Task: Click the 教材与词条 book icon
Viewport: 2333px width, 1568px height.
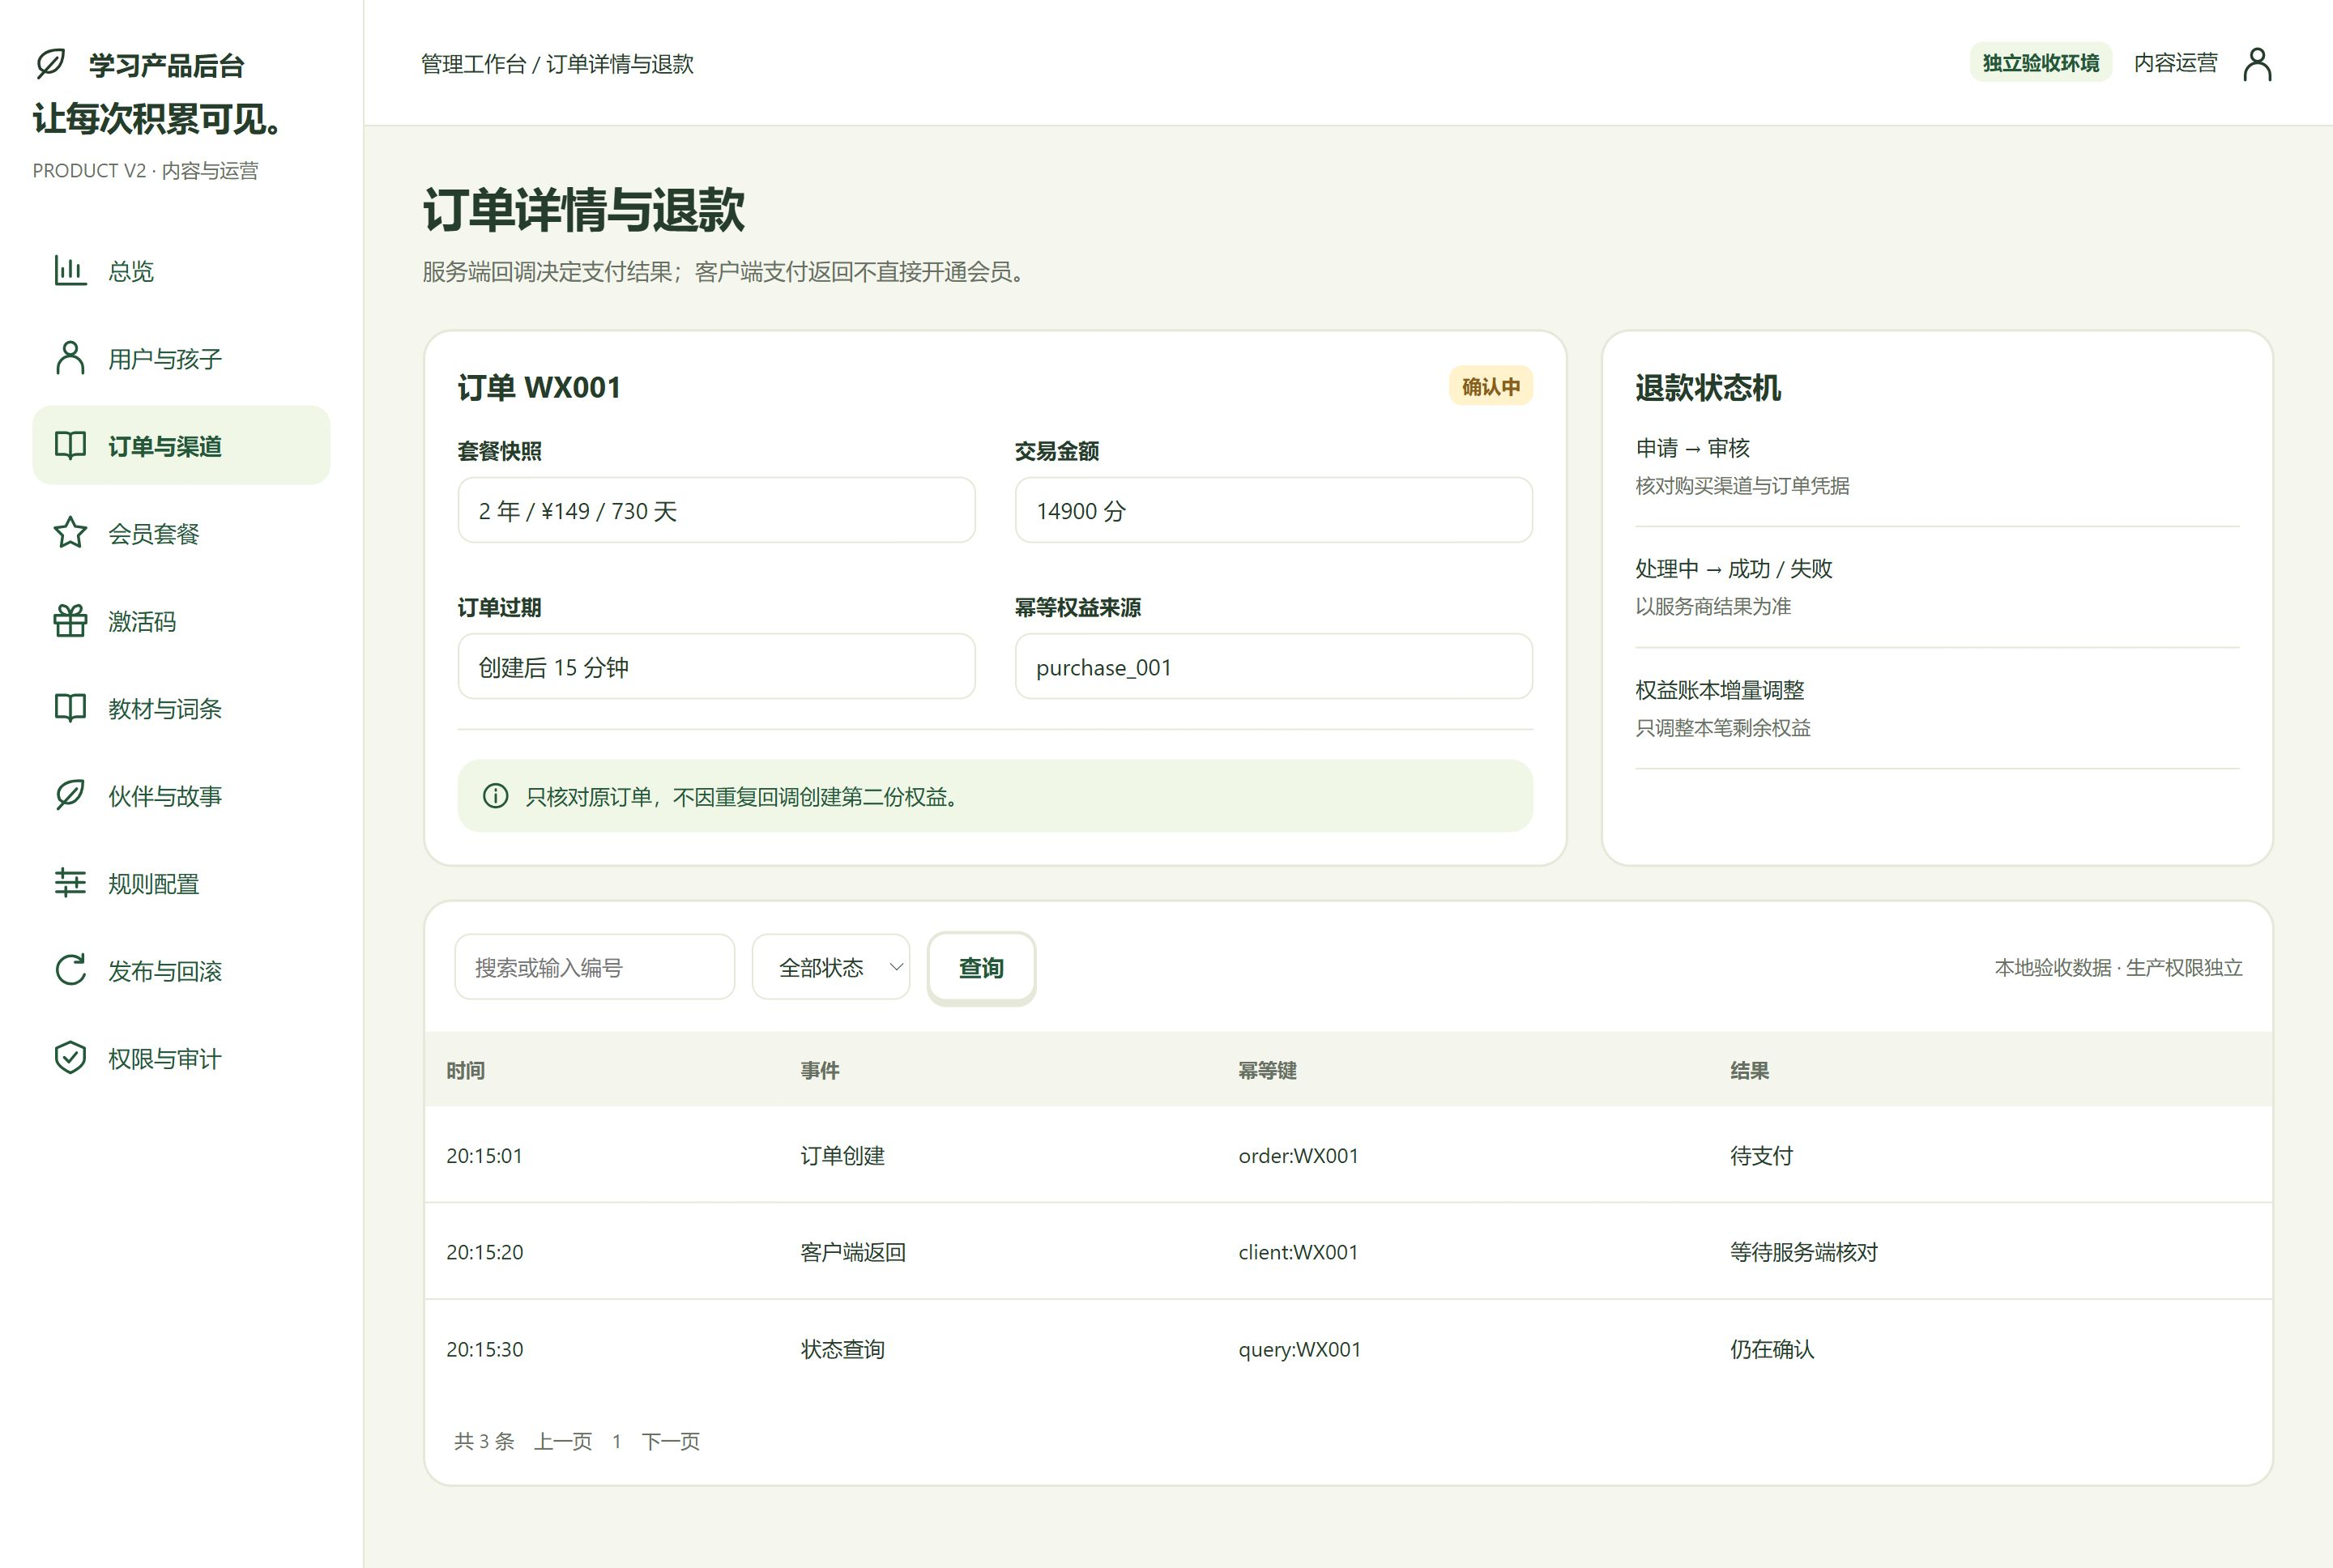Action: click(70, 708)
